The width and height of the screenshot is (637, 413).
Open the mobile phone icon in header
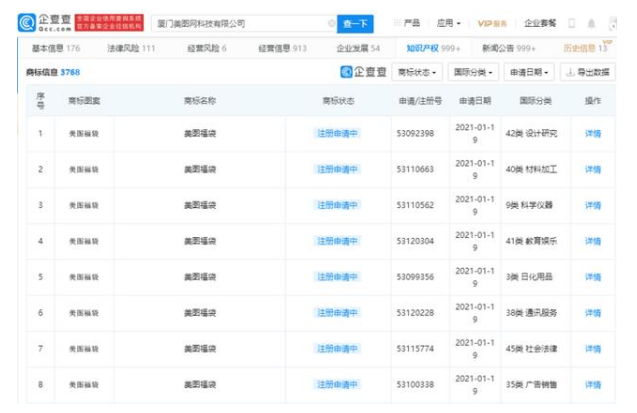tap(571, 24)
